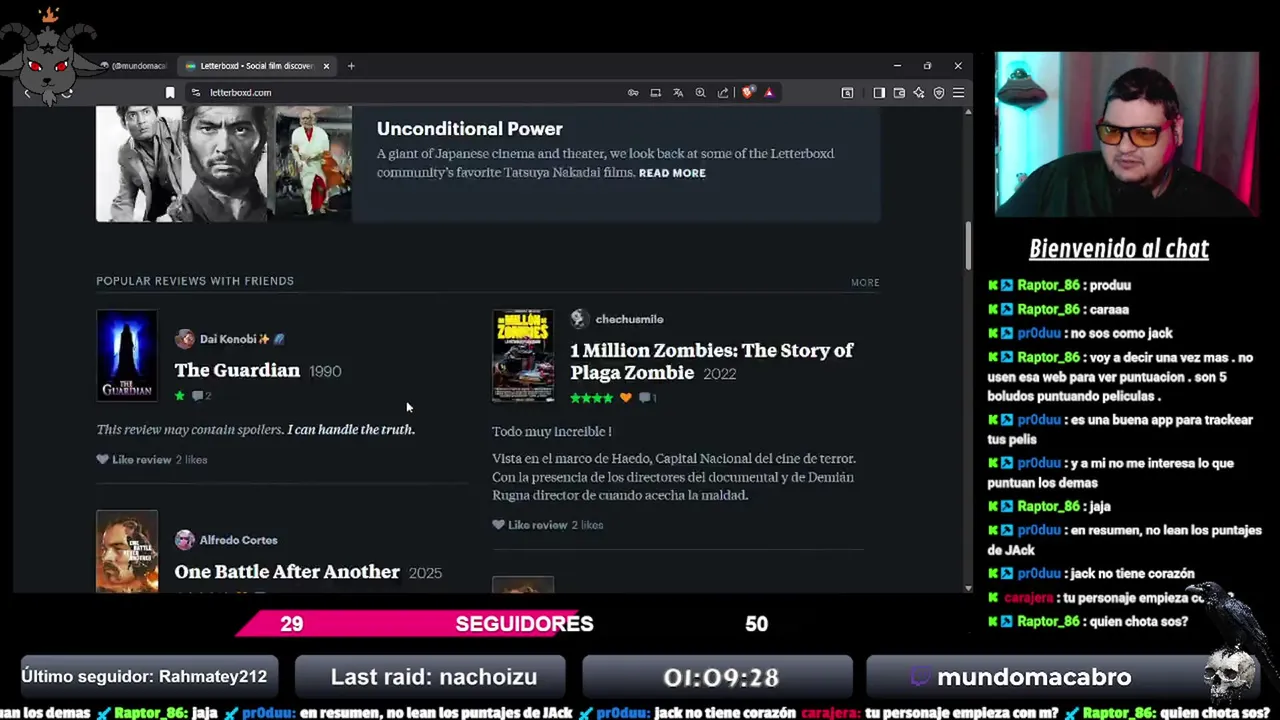This screenshot has height=720, width=1280.
Task: Open the Unconditional Power headline
Action: coord(469,129)
